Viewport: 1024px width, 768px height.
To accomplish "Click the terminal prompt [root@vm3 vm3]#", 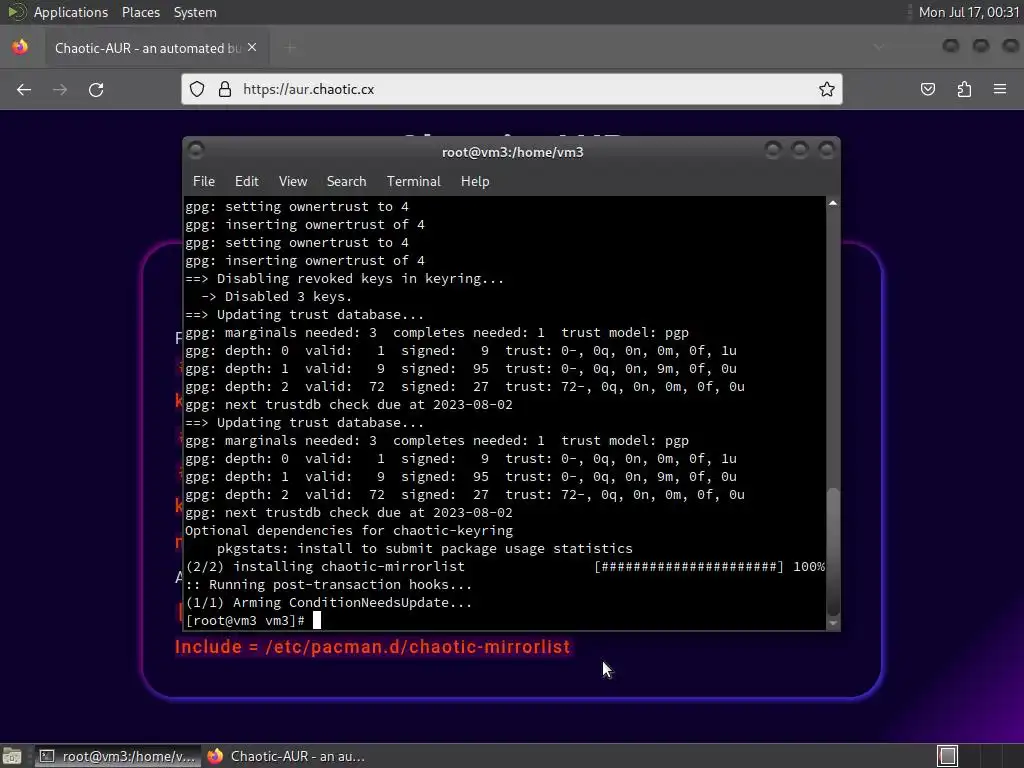I will pos(245,620).
